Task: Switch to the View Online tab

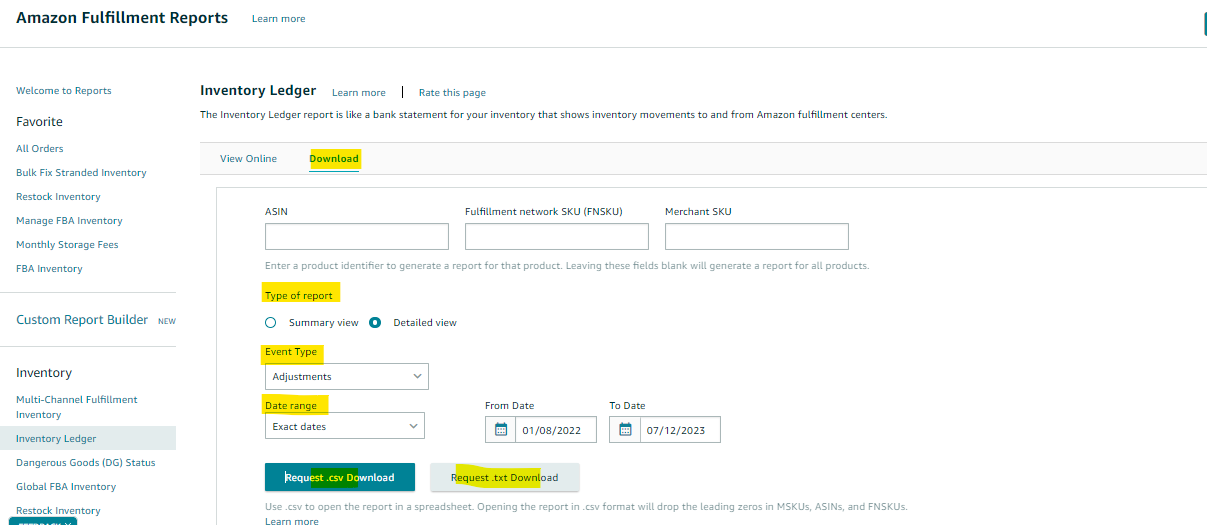Action: 248,159
